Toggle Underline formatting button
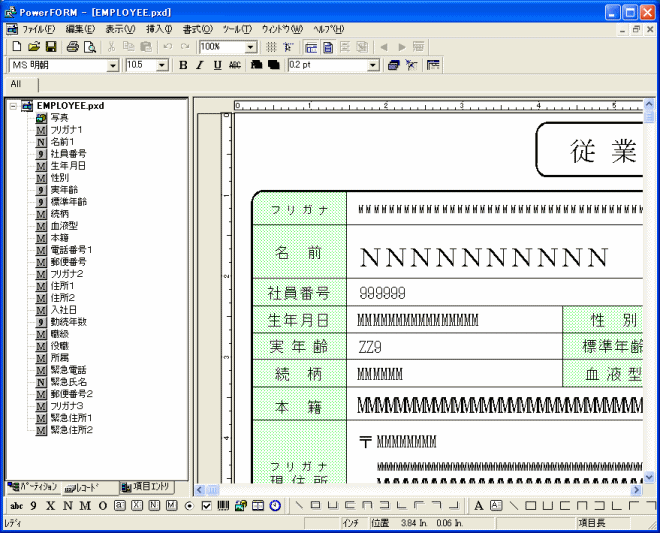660x533 pixels. (x=217, y=65)
